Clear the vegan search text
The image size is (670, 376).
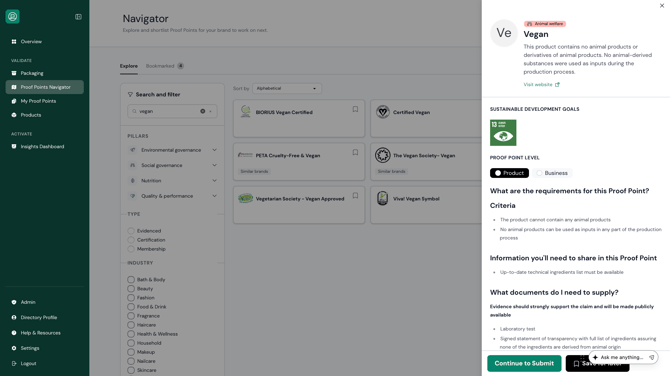203,111
